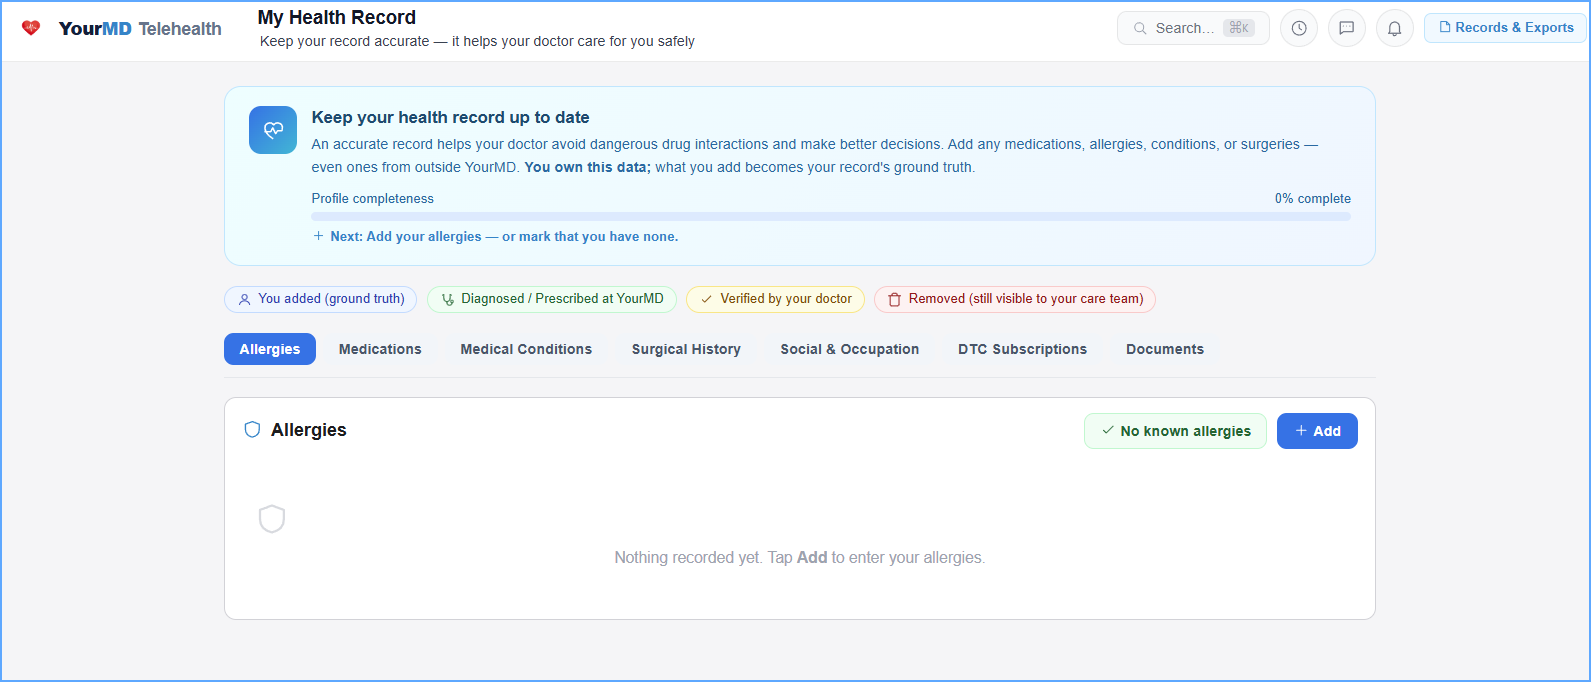
Task: Click the person icon in You added legend
Action: (245, 299)
